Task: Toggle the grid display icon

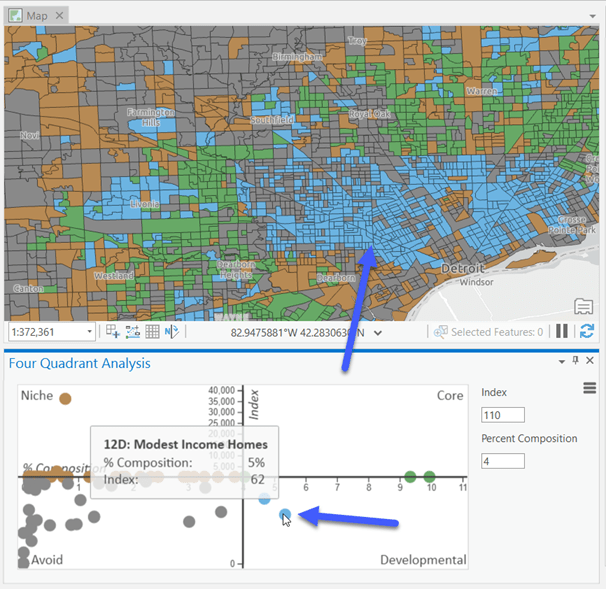Action: [152, 332]
